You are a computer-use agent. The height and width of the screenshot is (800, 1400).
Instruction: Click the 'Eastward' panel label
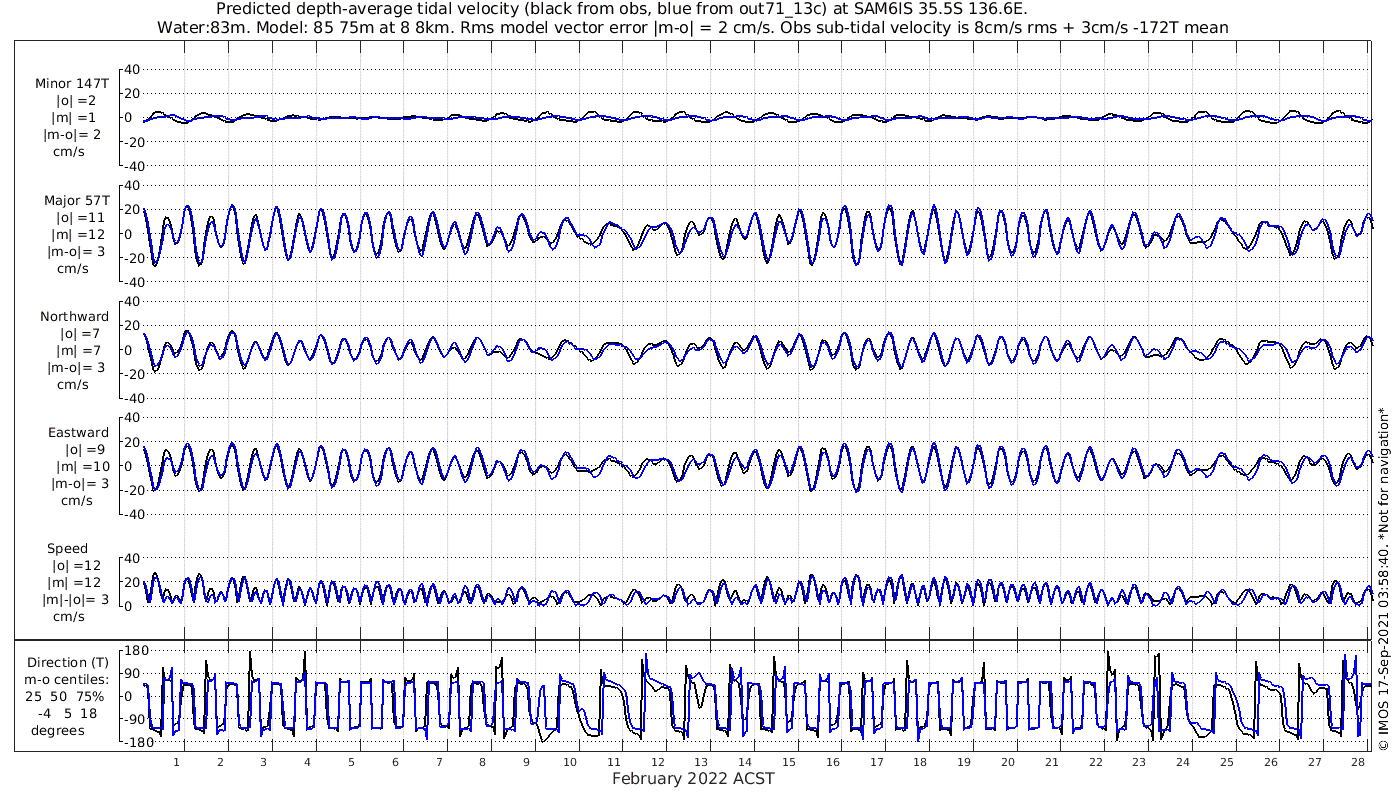(x=78, y=433)
